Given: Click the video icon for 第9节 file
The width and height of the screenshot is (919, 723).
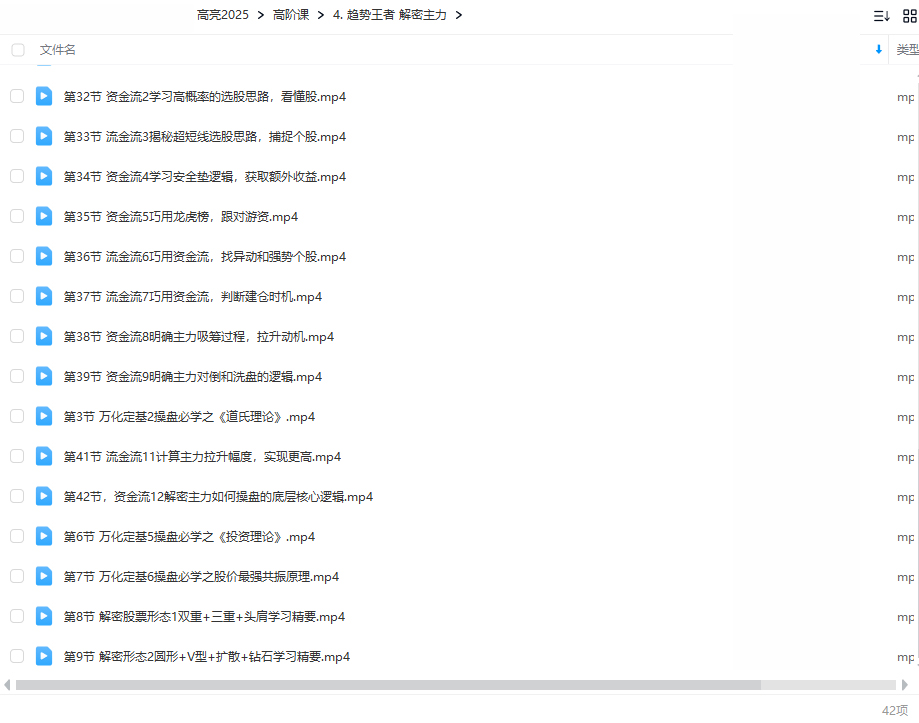Looking at the screenshot, I should point(44,656).
